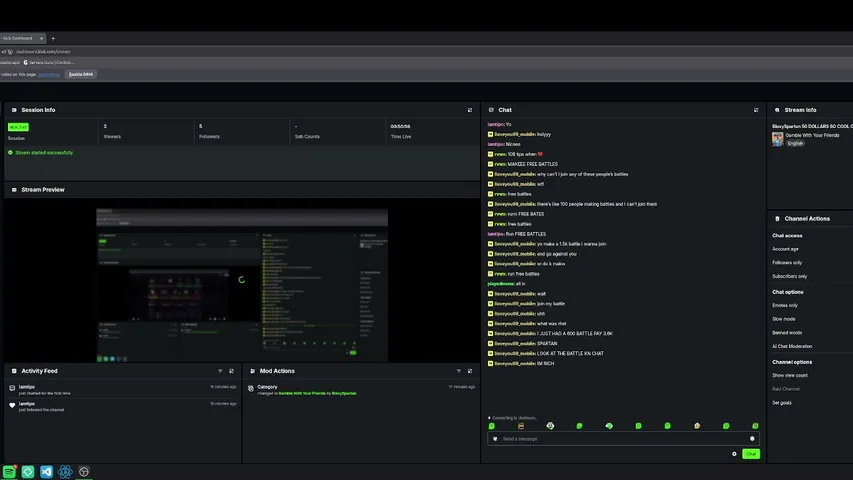Click the HEALTHY session badge
853x480 pixels.
(18, 127)
